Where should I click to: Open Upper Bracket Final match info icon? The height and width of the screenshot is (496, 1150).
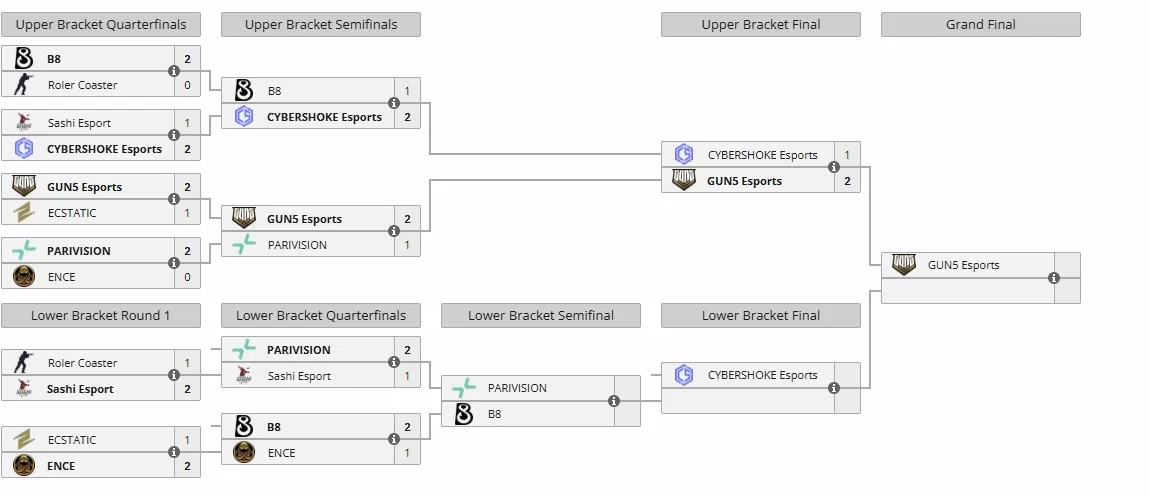coord(834,167)
